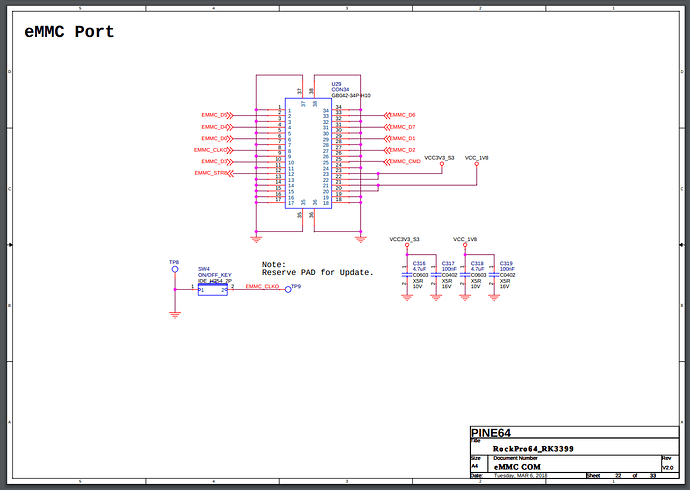Click the TP8 test point circle
The image size is (690, 490).
175,269
